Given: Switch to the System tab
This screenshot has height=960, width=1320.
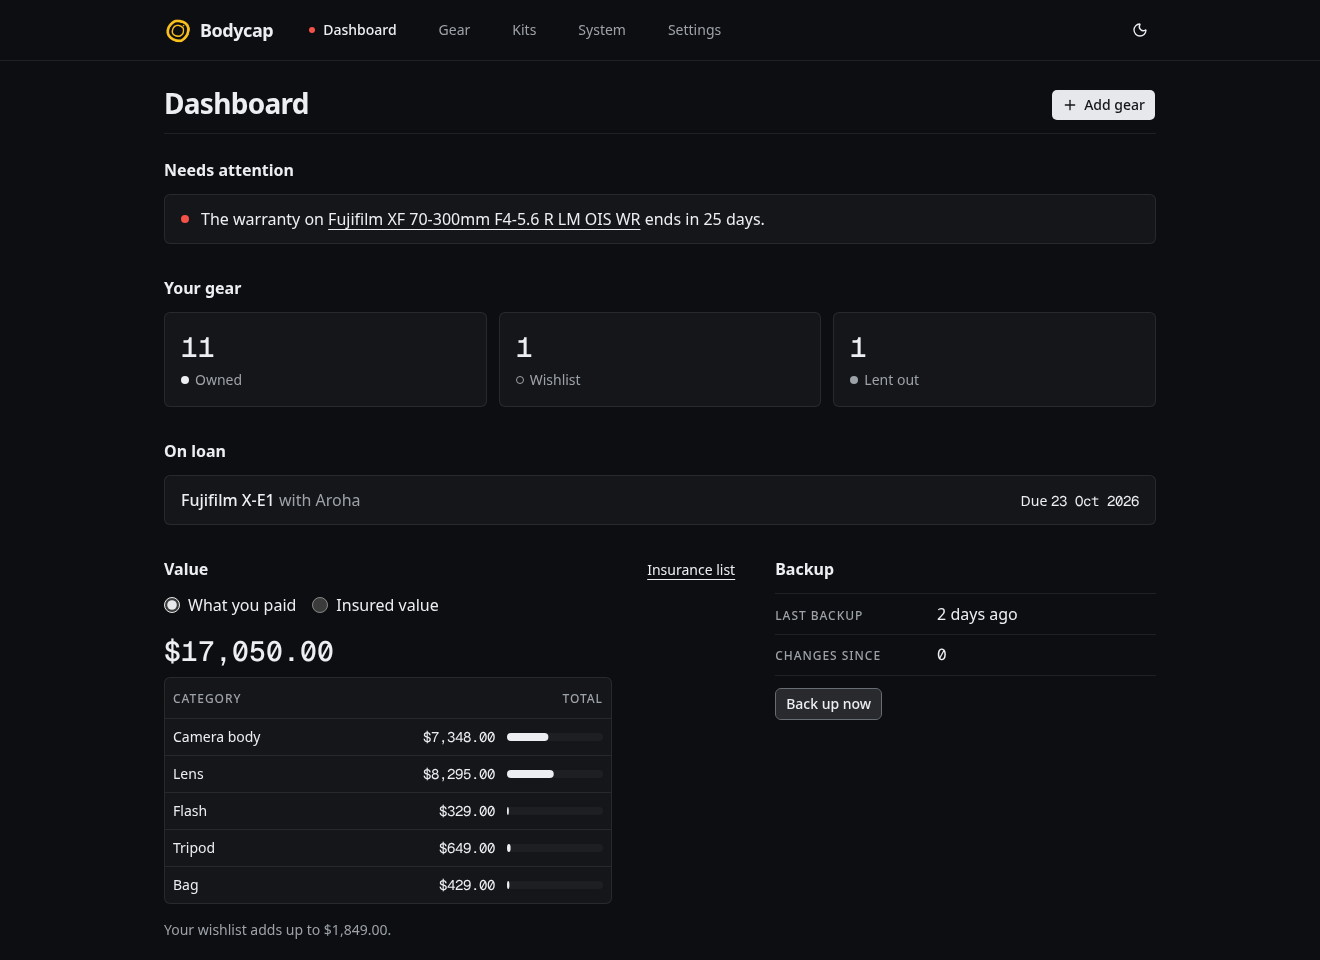Looking at the screenshot, I should [x=602, y=30].
